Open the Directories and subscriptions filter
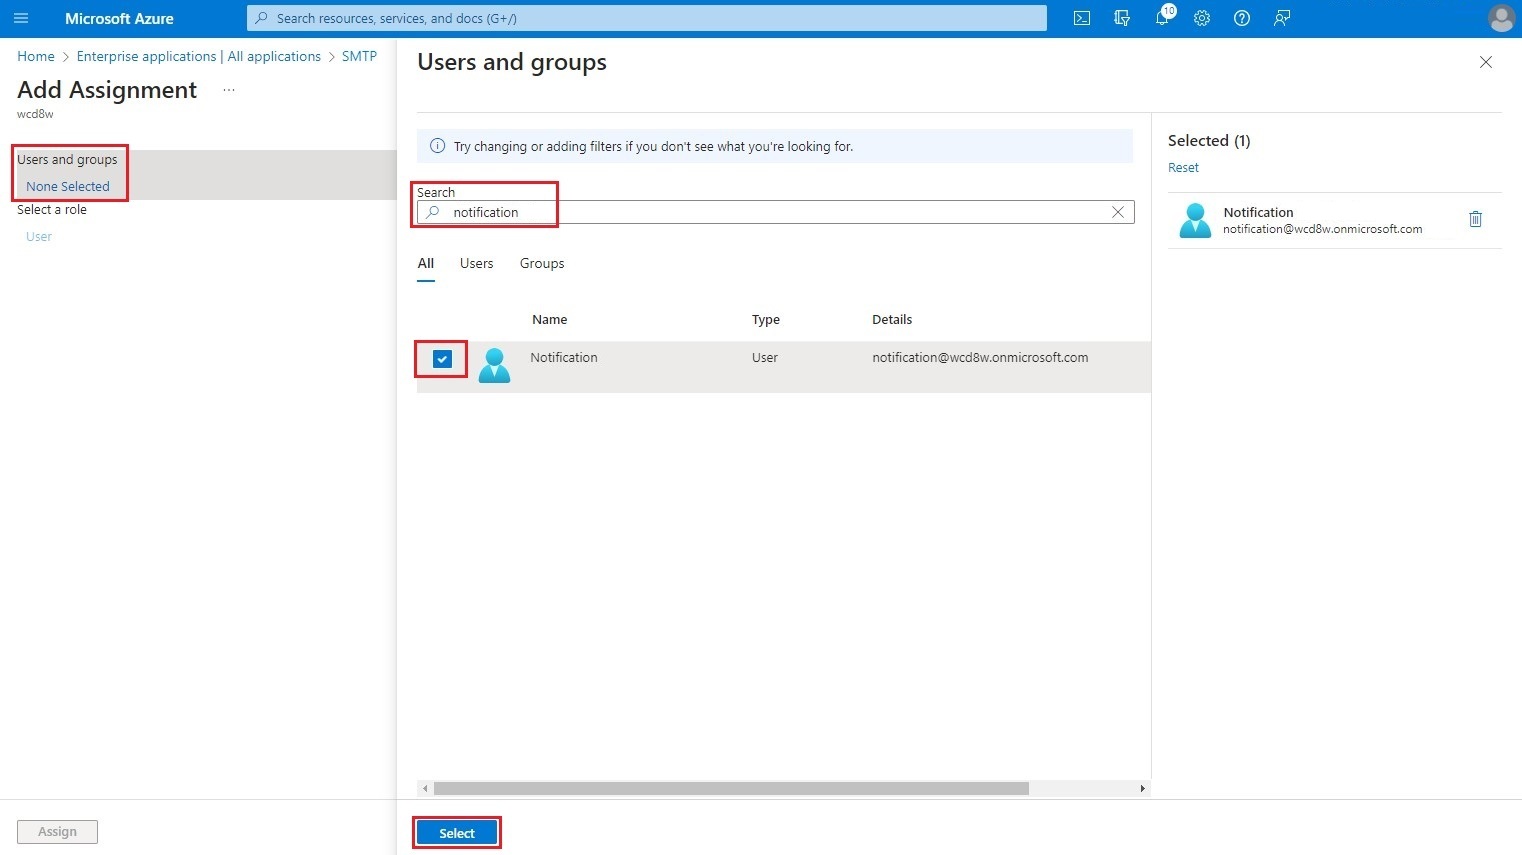The image size is (1522, 855). [1121, 18]
